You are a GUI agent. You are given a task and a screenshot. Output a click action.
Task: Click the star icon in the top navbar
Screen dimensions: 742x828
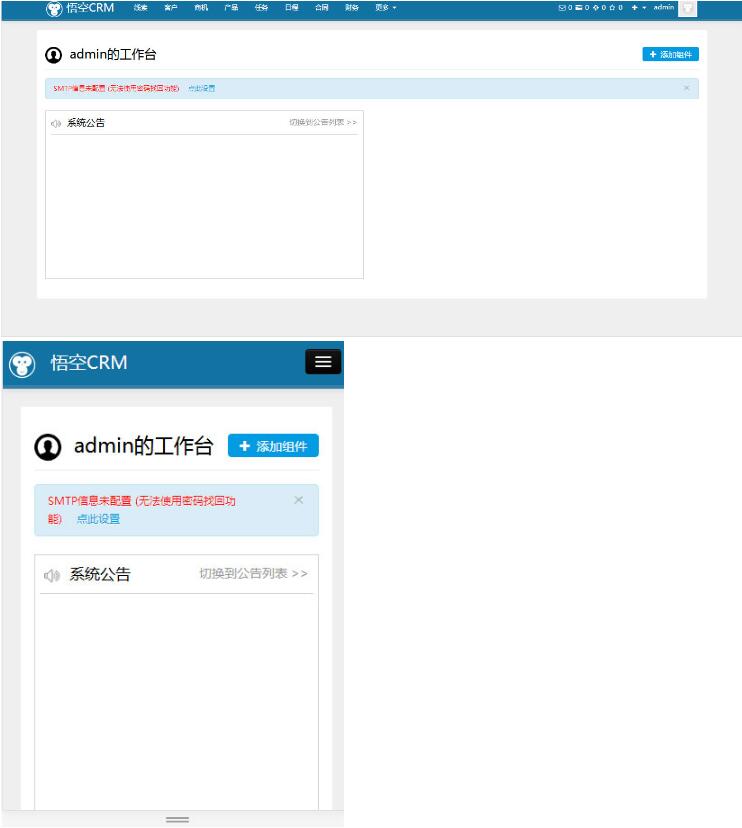point(612,8)
